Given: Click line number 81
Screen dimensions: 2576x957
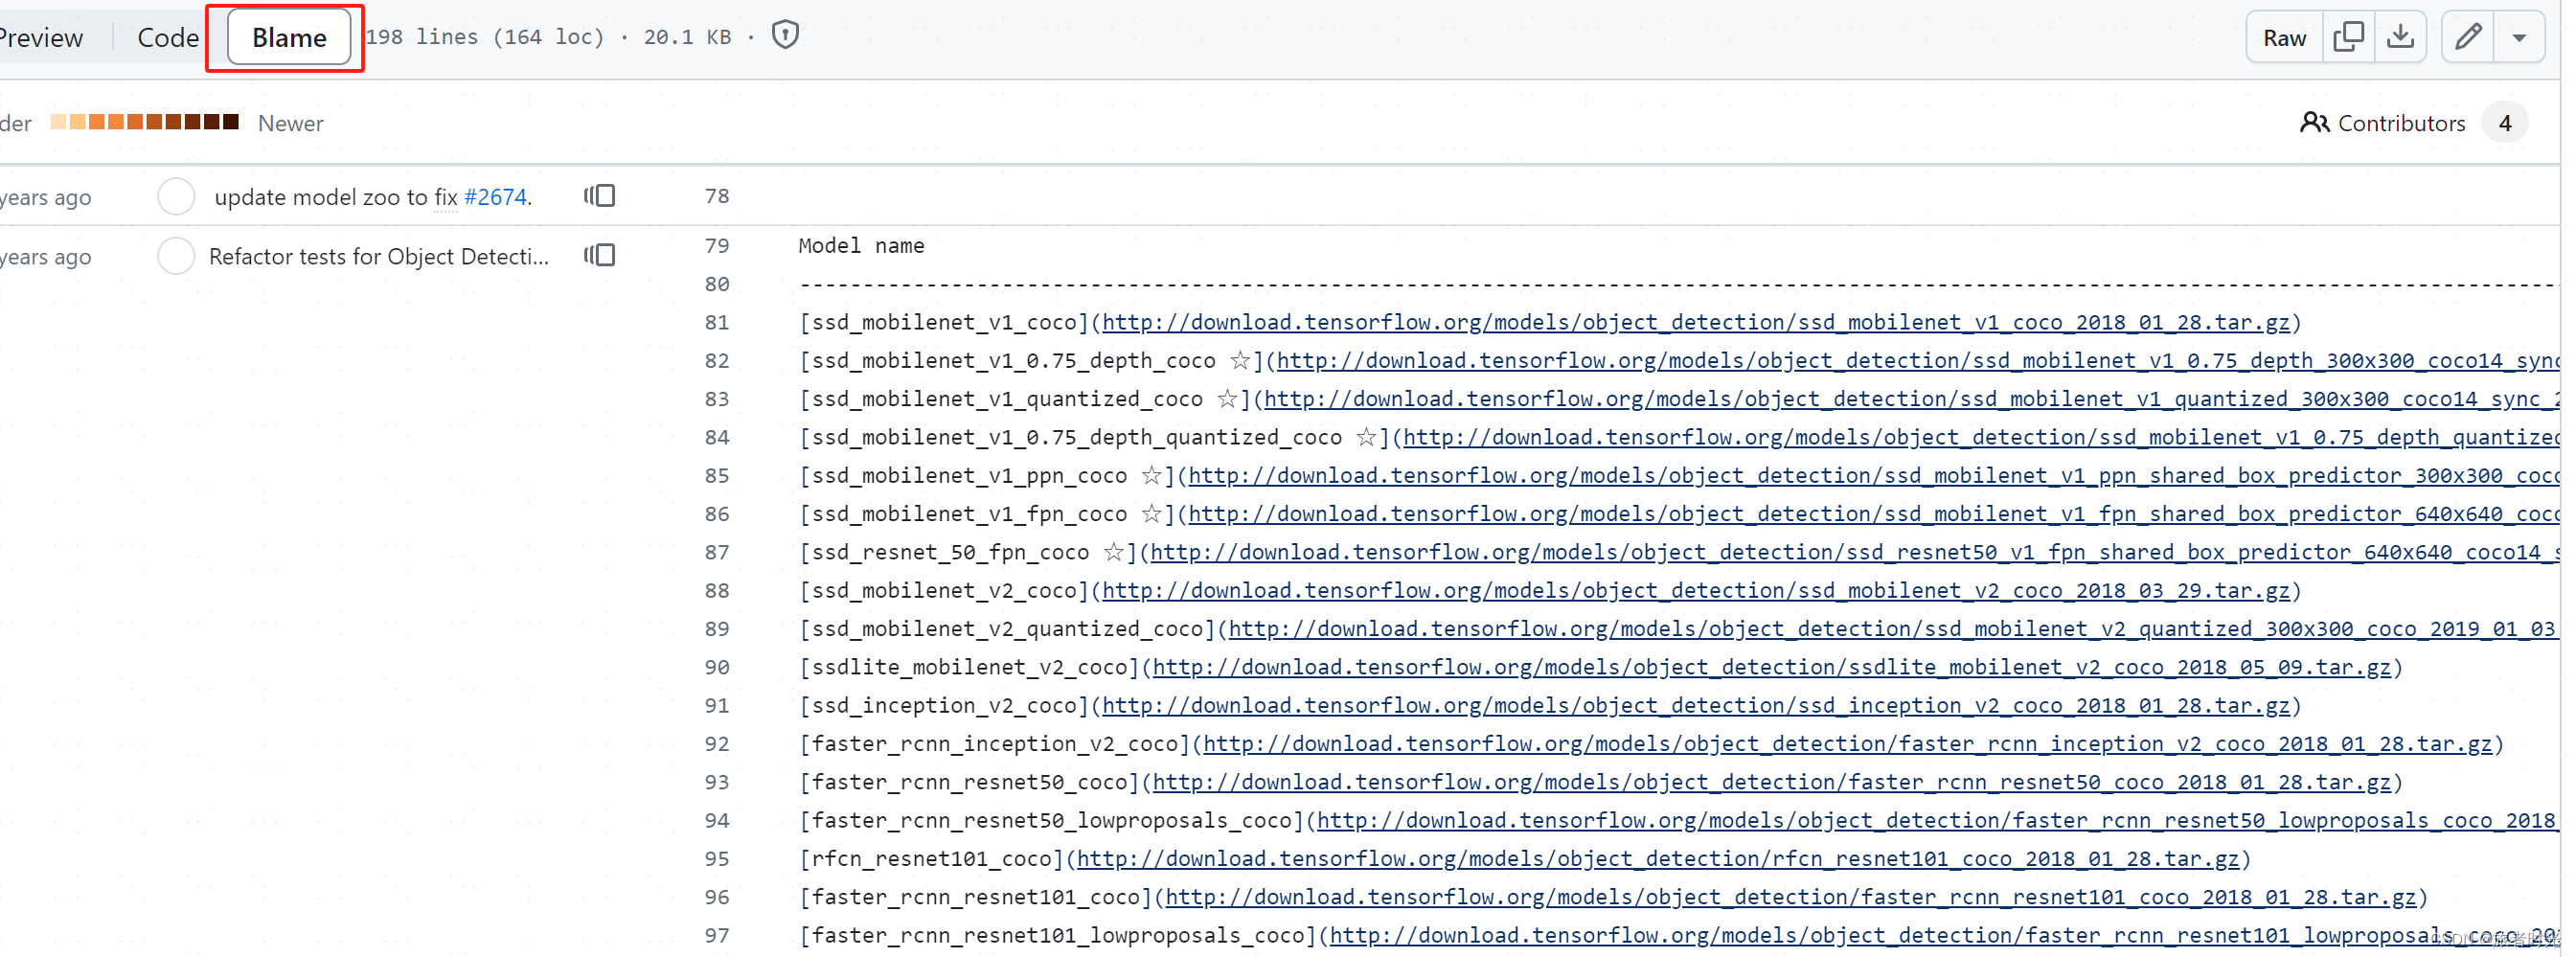Looking at the screenshot, I should [x=717, y=323].
